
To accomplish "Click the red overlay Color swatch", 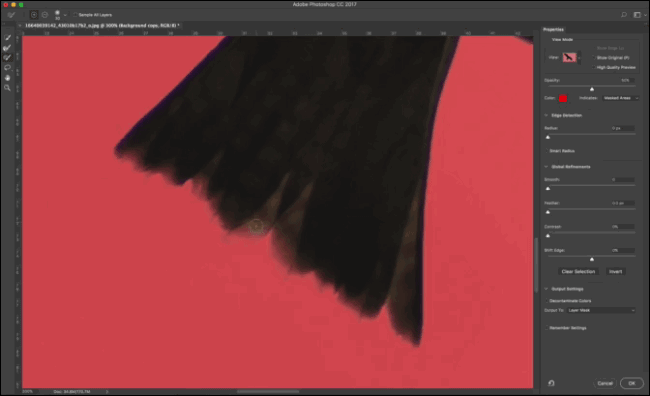I will 563,98.
